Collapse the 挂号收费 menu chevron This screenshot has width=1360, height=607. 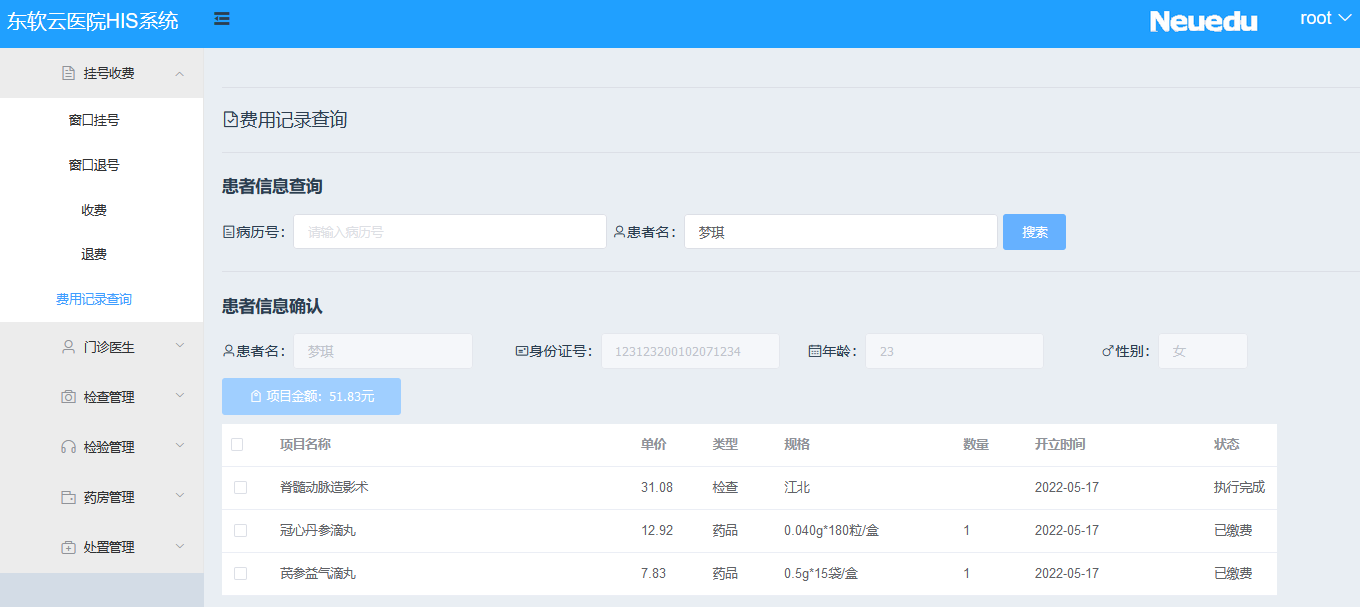coord(179,73)
